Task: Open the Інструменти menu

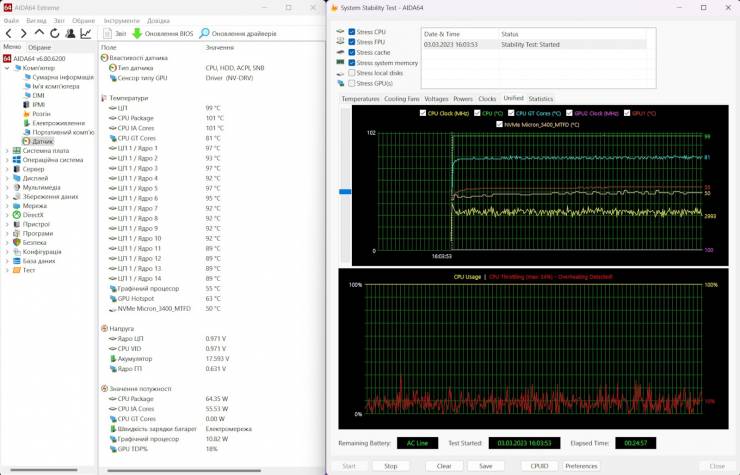Action: point(121,20)
